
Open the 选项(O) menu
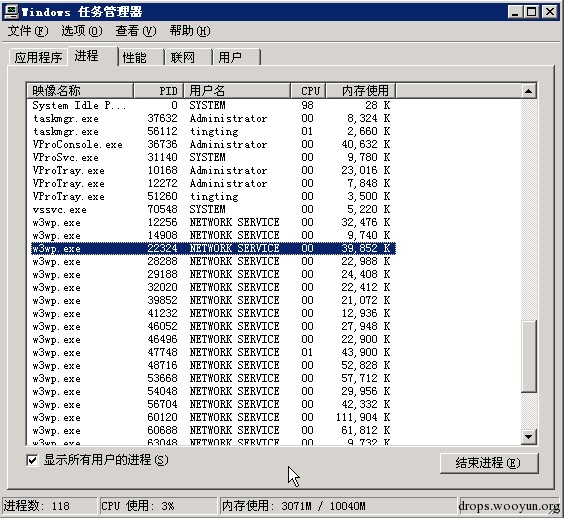(82, 31)
